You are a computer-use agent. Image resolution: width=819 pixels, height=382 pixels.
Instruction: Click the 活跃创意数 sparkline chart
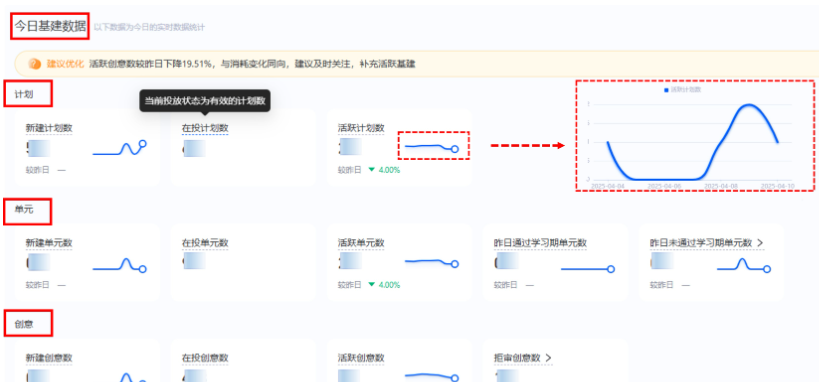[x=432, y=376]
